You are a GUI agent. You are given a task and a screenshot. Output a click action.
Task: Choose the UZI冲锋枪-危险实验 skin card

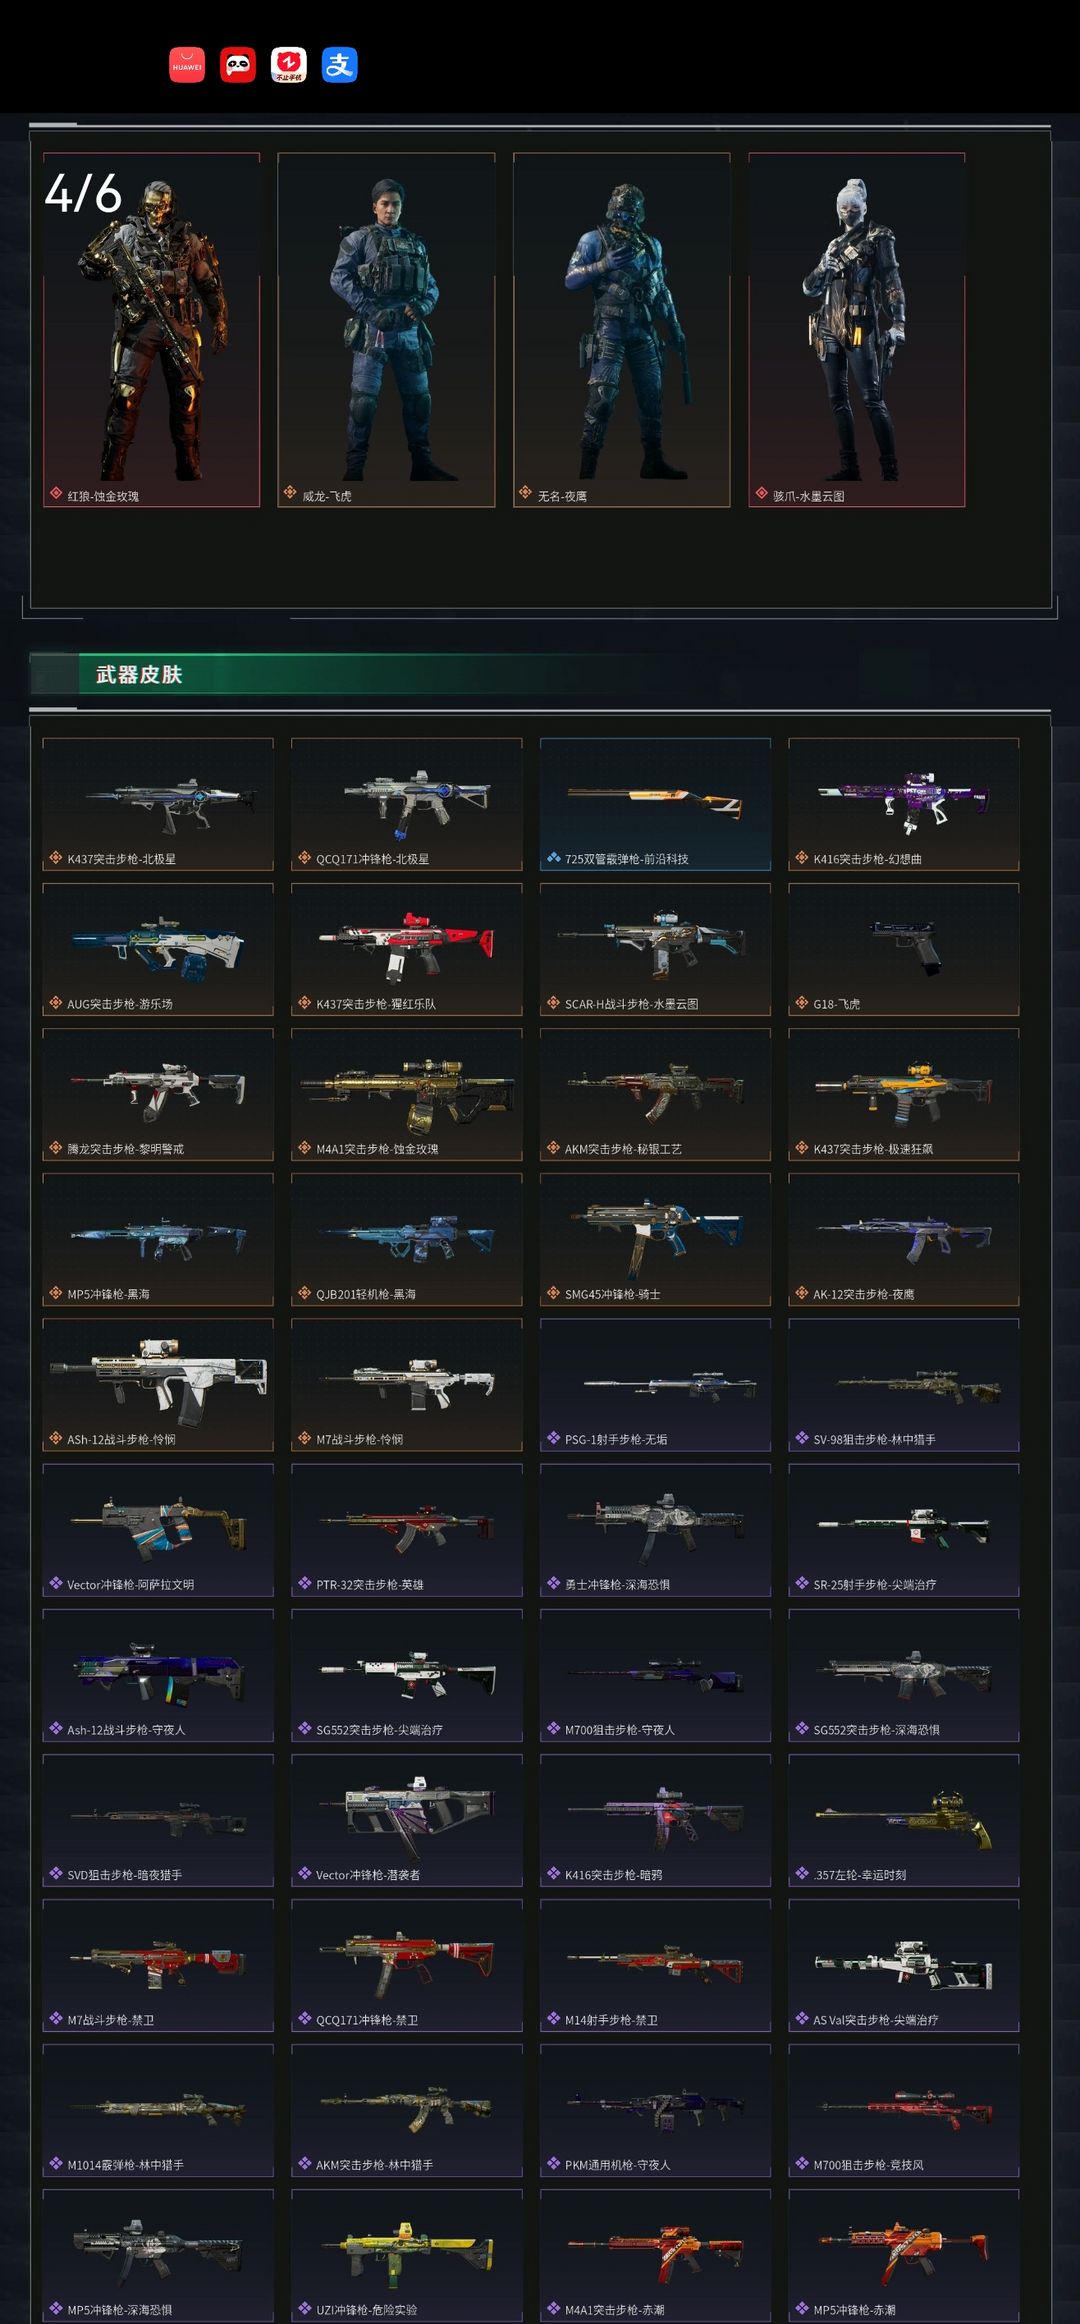coord(407,2255)
